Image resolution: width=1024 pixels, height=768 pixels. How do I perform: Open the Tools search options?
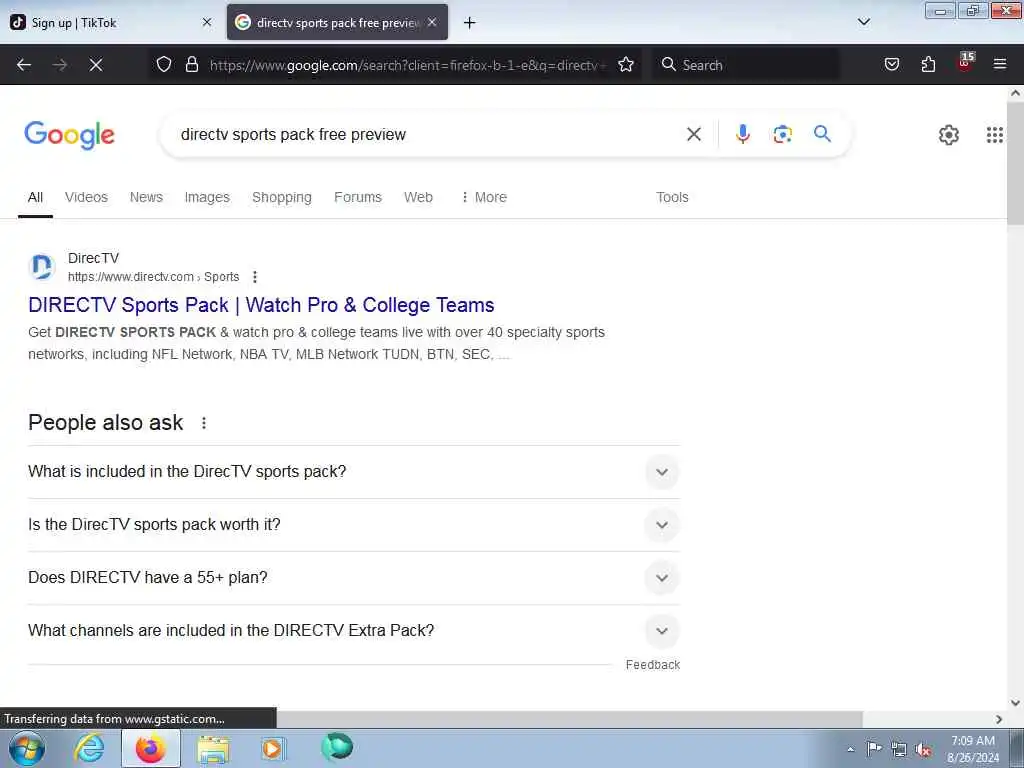click(x=672, y=197)
